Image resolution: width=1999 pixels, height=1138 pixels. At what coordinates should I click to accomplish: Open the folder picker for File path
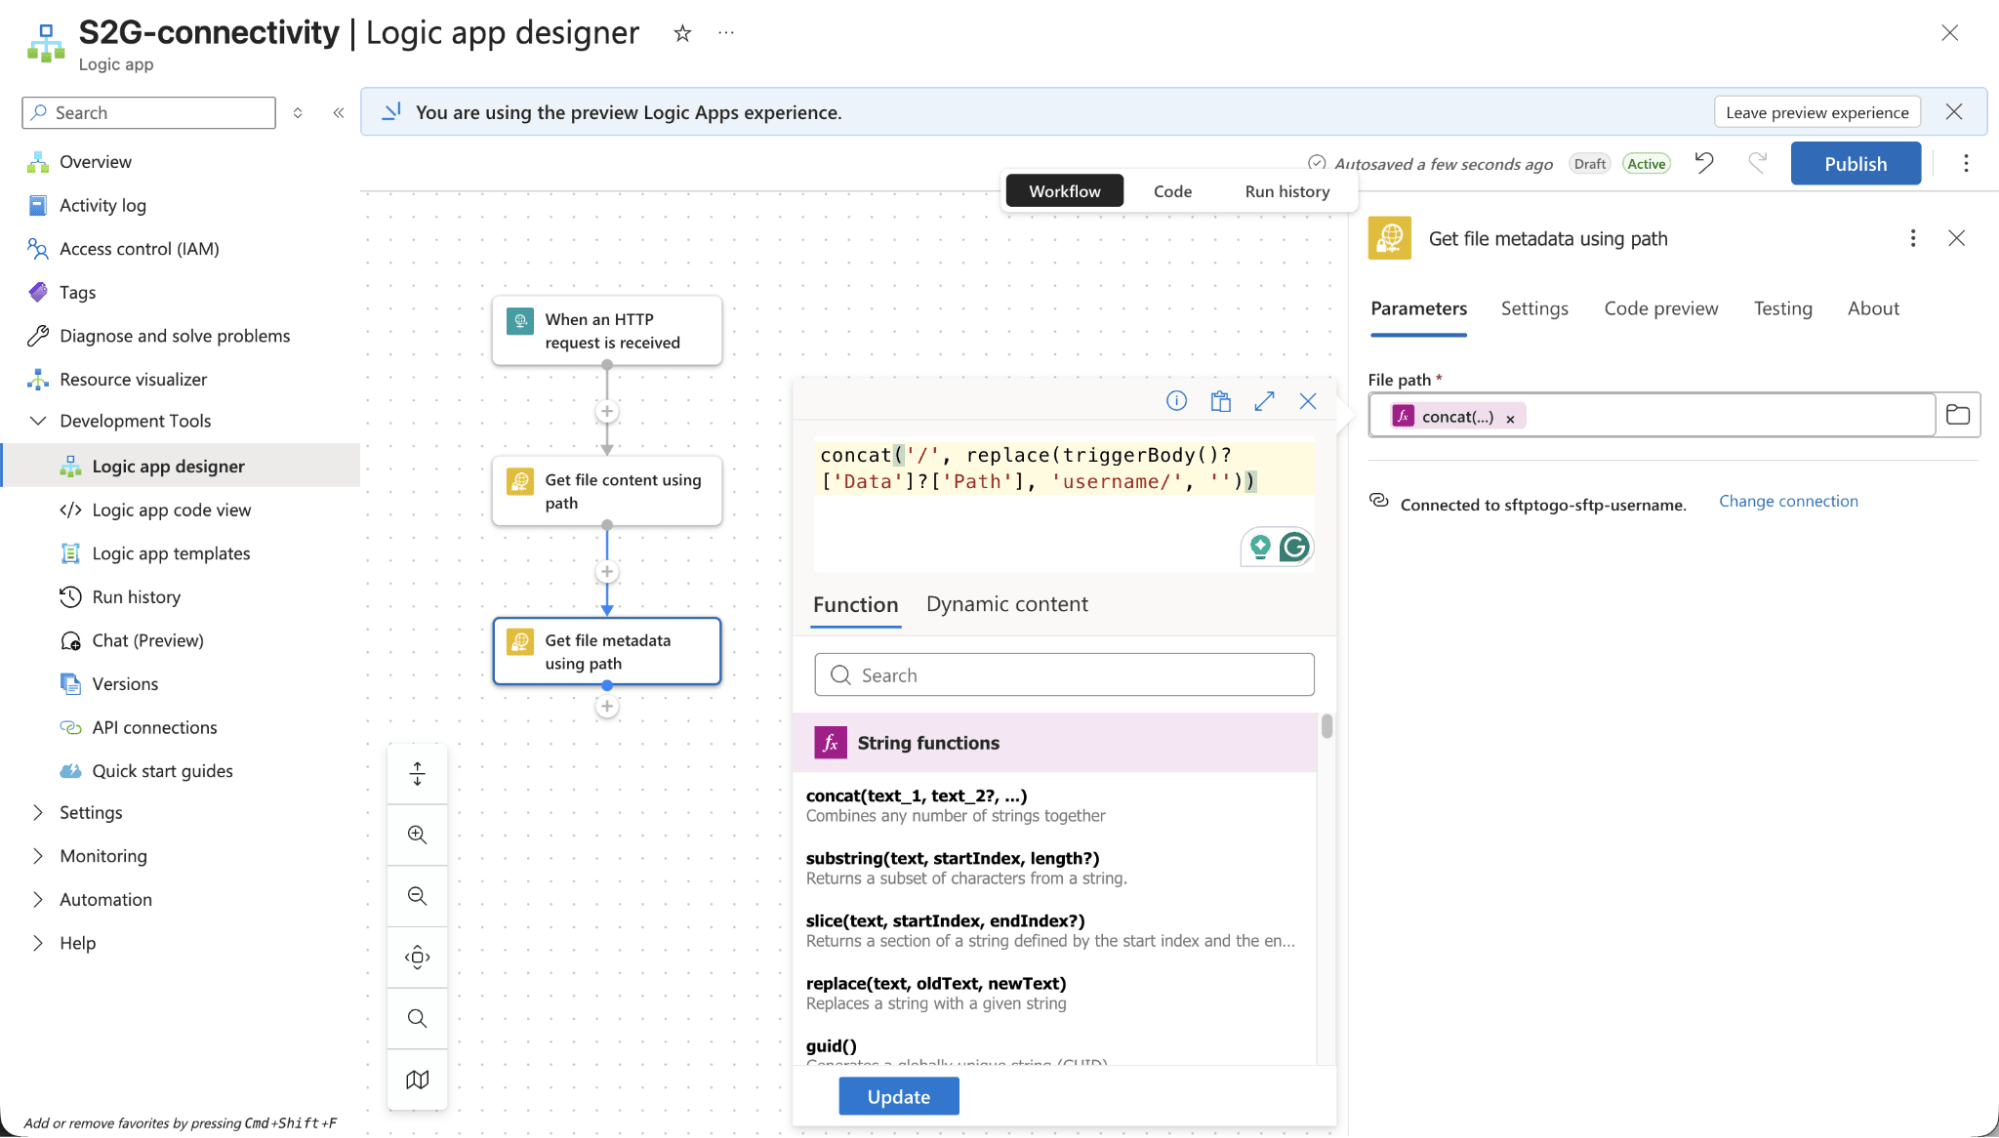[x=1958, y=415]
